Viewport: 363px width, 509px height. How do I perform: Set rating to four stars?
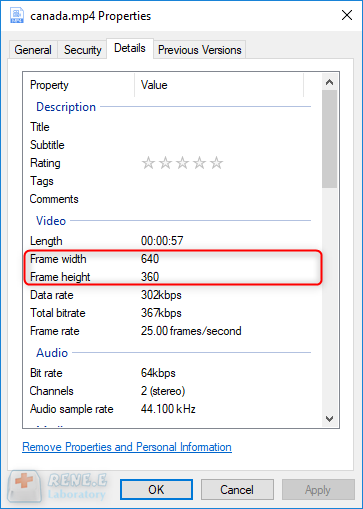coord(199,163)
